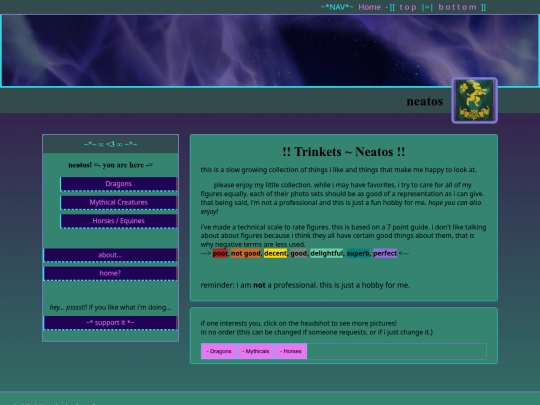Open Horses / Equines in the sidebar

pos(118,221)
